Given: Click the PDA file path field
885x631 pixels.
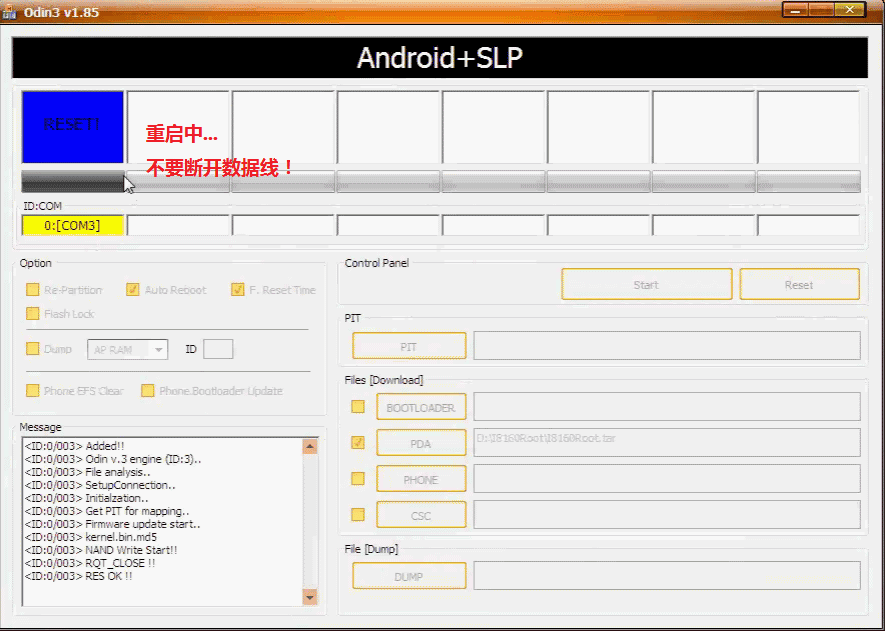Looking at the screenshot, I should pos(667,442).
